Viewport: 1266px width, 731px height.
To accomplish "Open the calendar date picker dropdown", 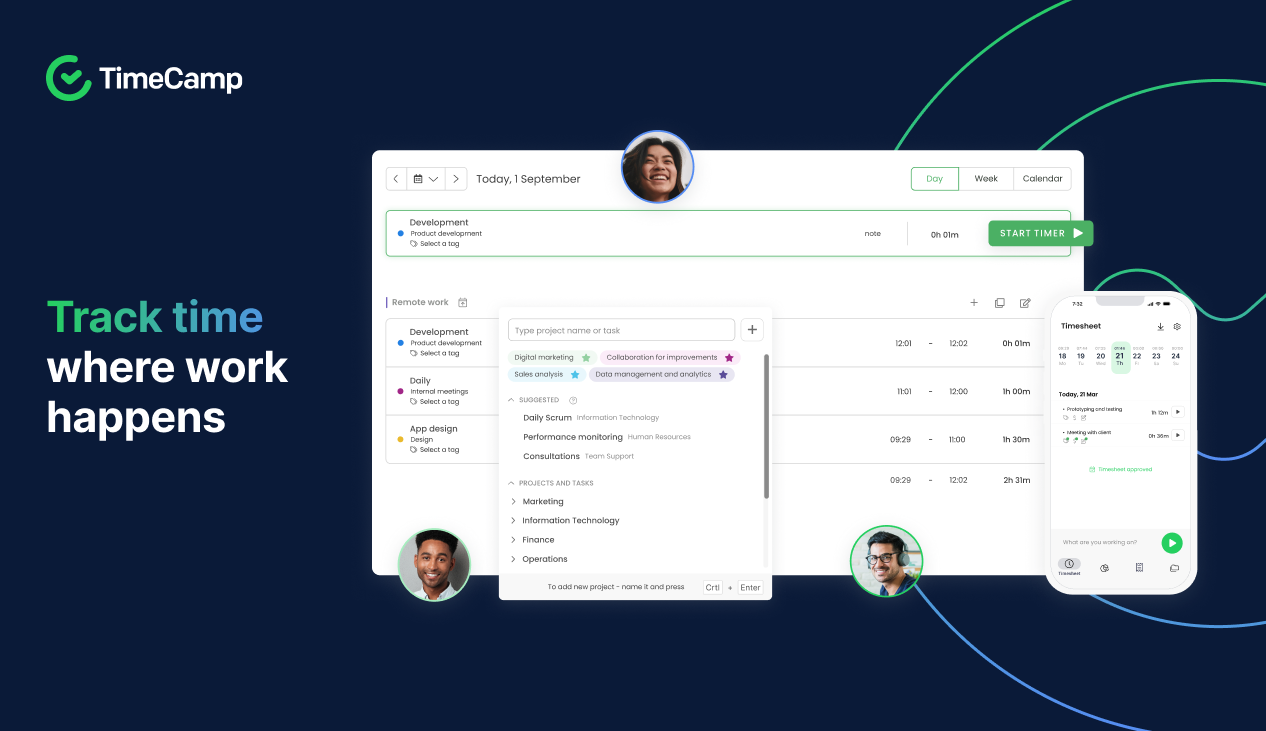I will tap(426, 179).
